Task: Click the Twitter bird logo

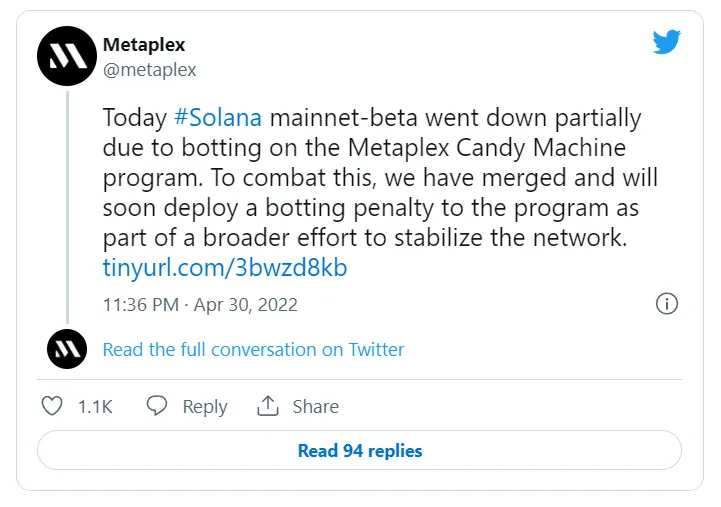Action: (666, 42)
